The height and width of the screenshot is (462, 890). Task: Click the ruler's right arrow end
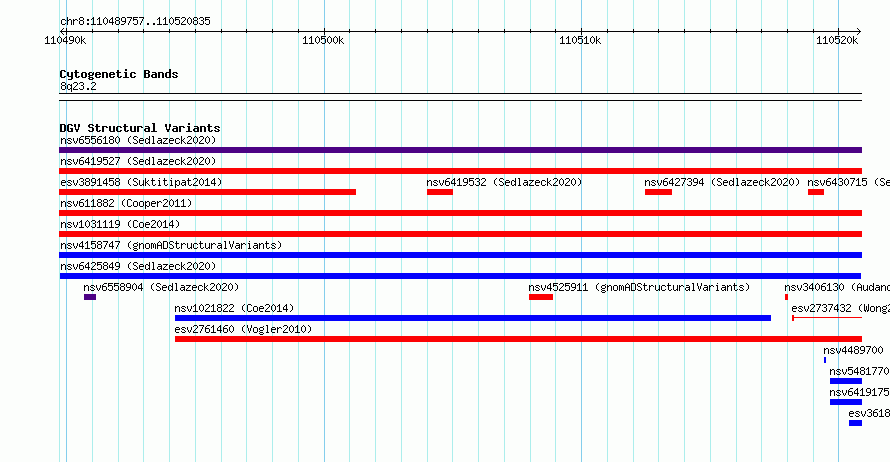(x=859, y=31)
